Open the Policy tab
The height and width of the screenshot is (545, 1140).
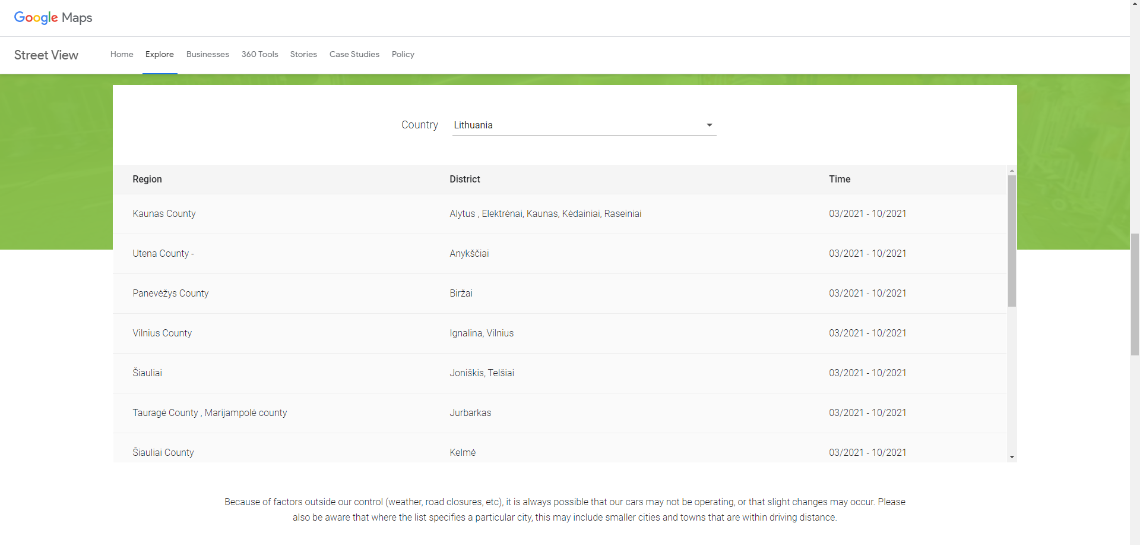[403, 54]
